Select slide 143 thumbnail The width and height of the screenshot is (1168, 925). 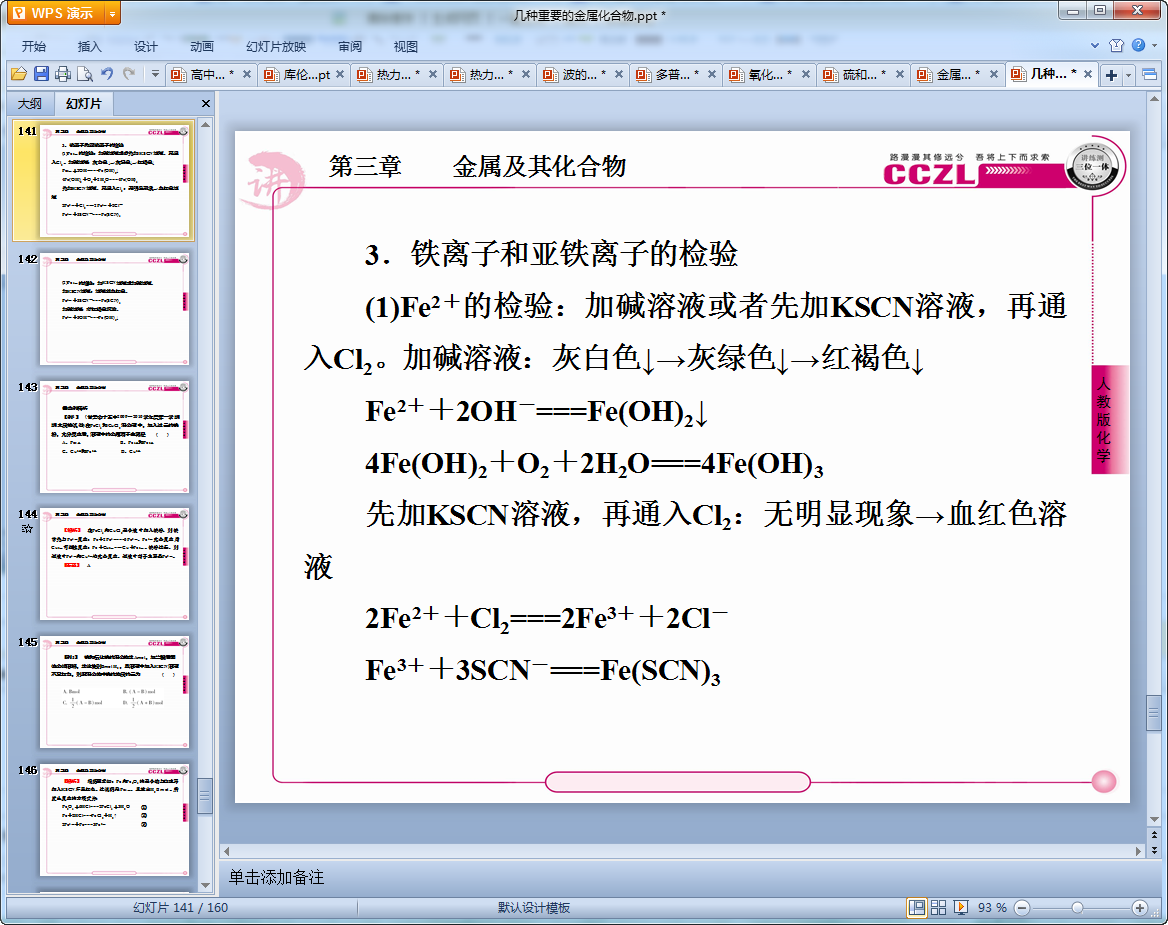pyautogui.click(x=115, y=436)
